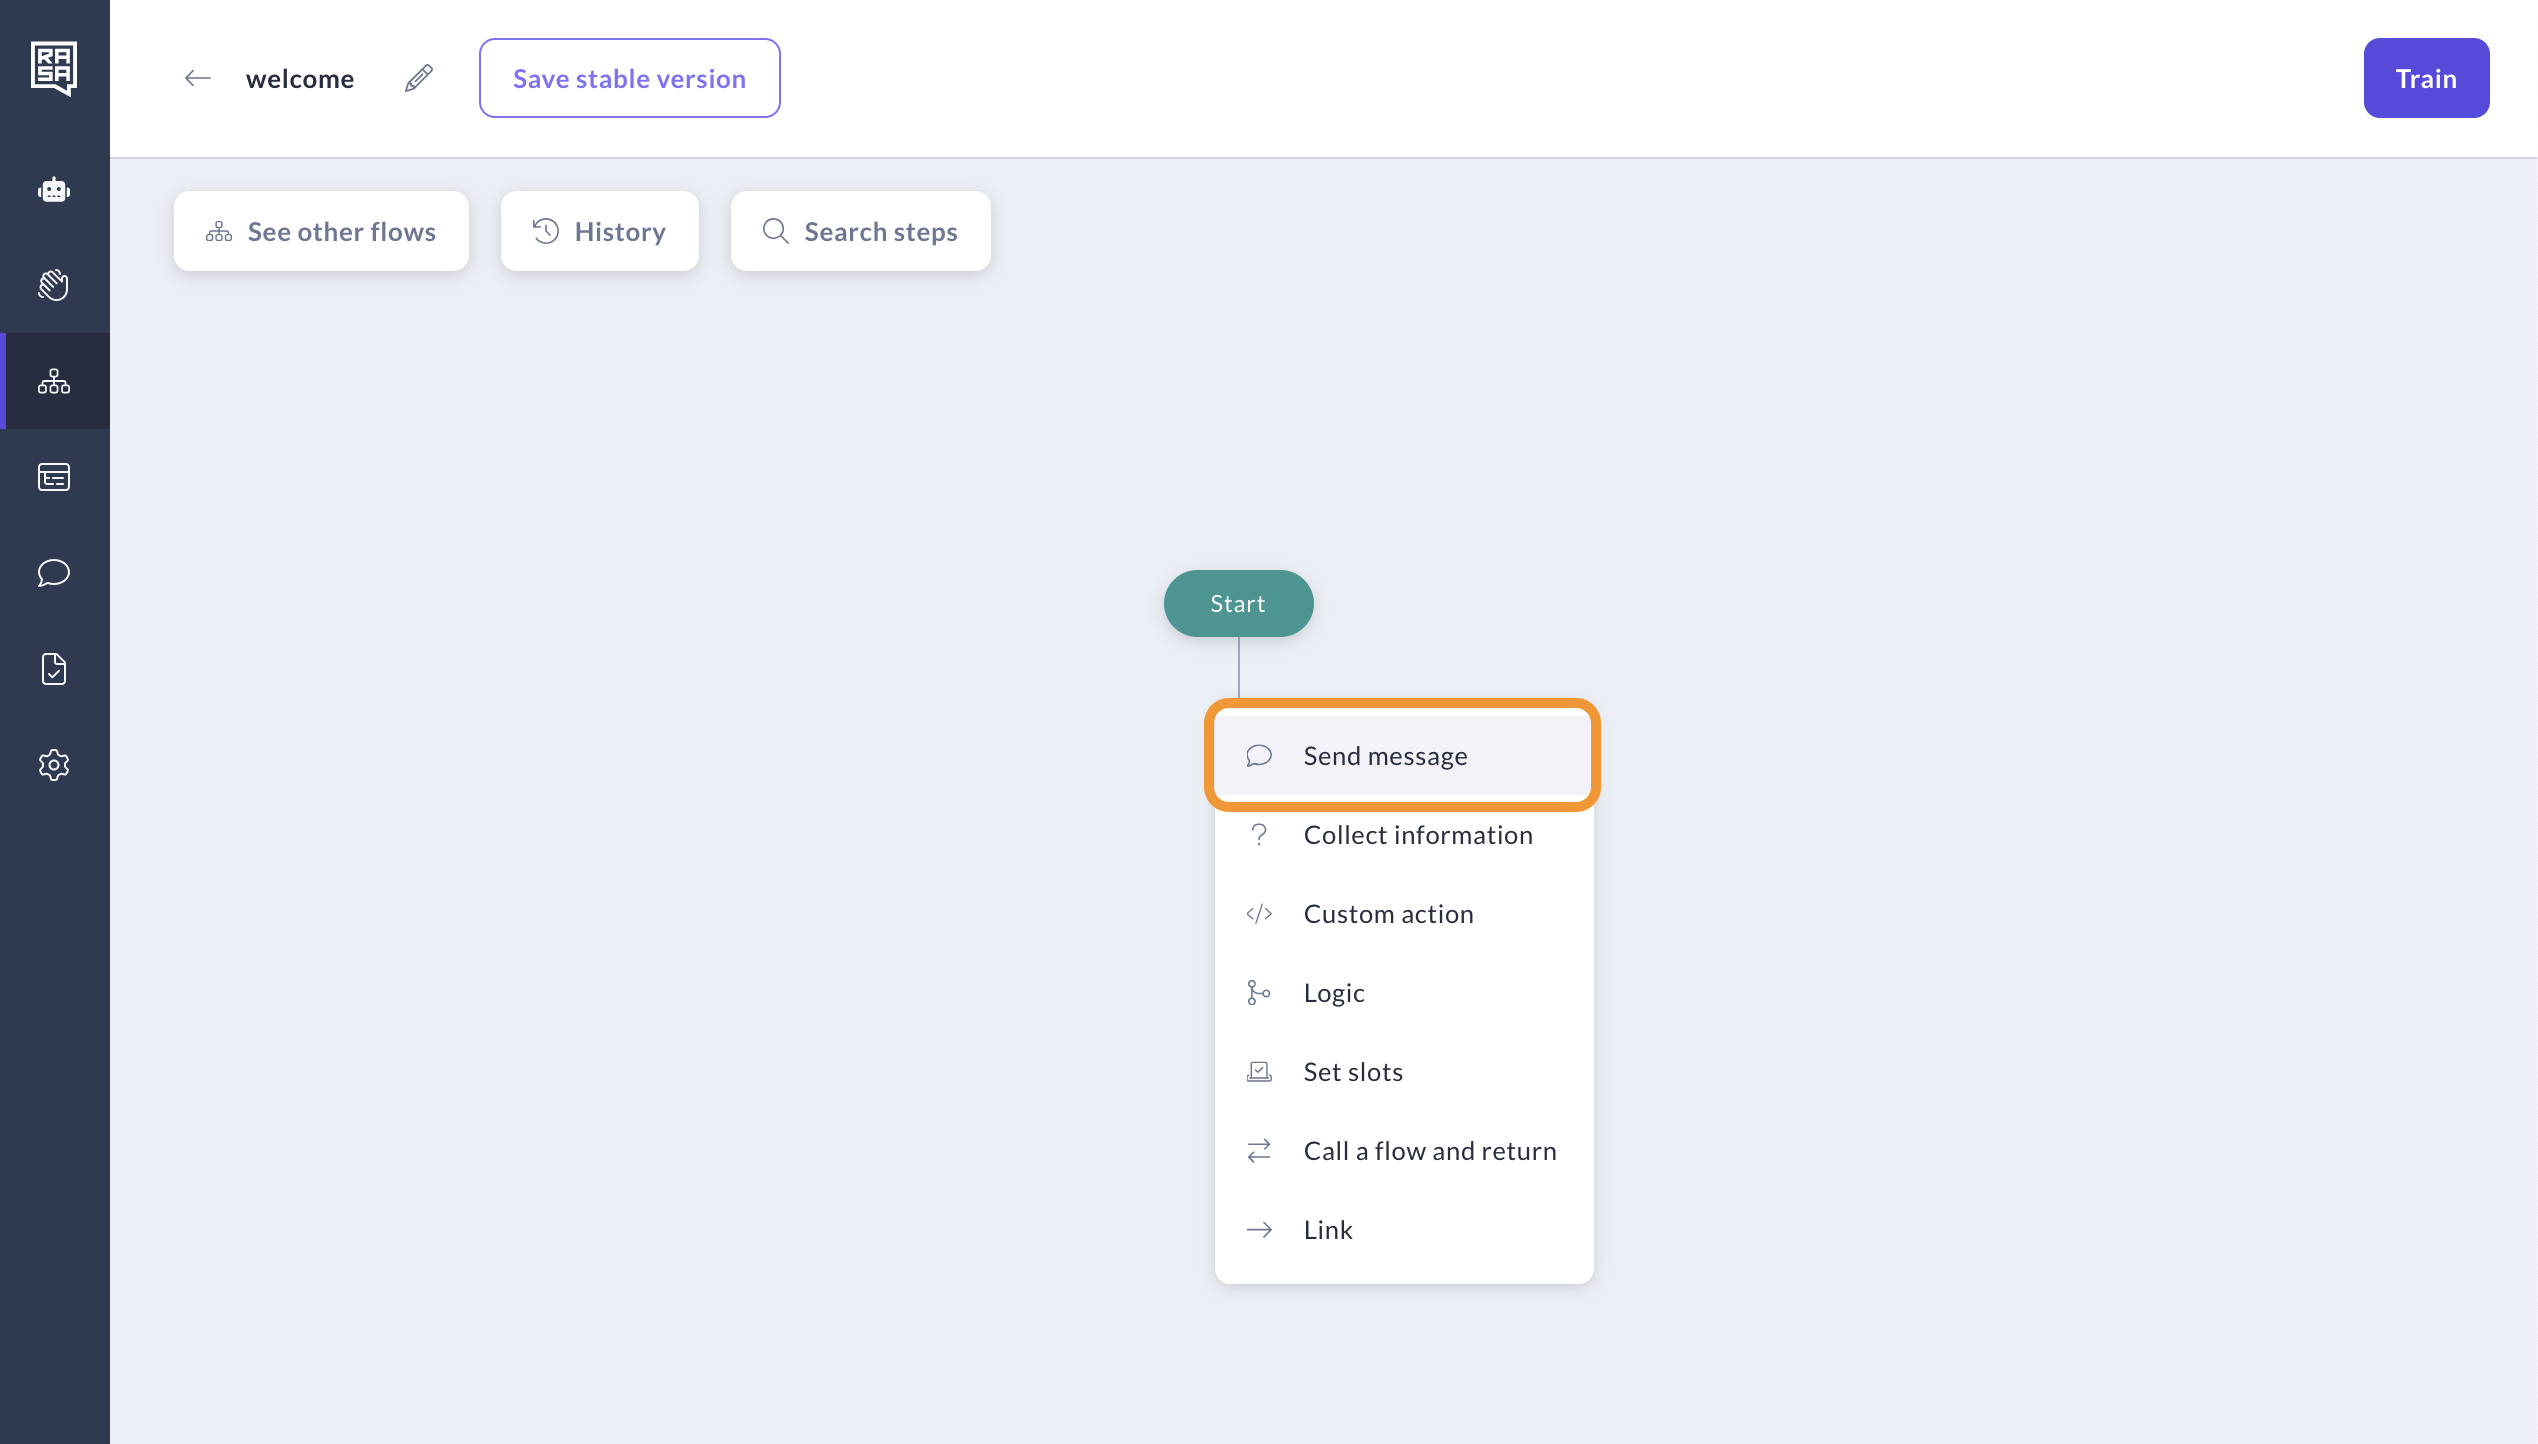Click the Train button

[2425, 78]
